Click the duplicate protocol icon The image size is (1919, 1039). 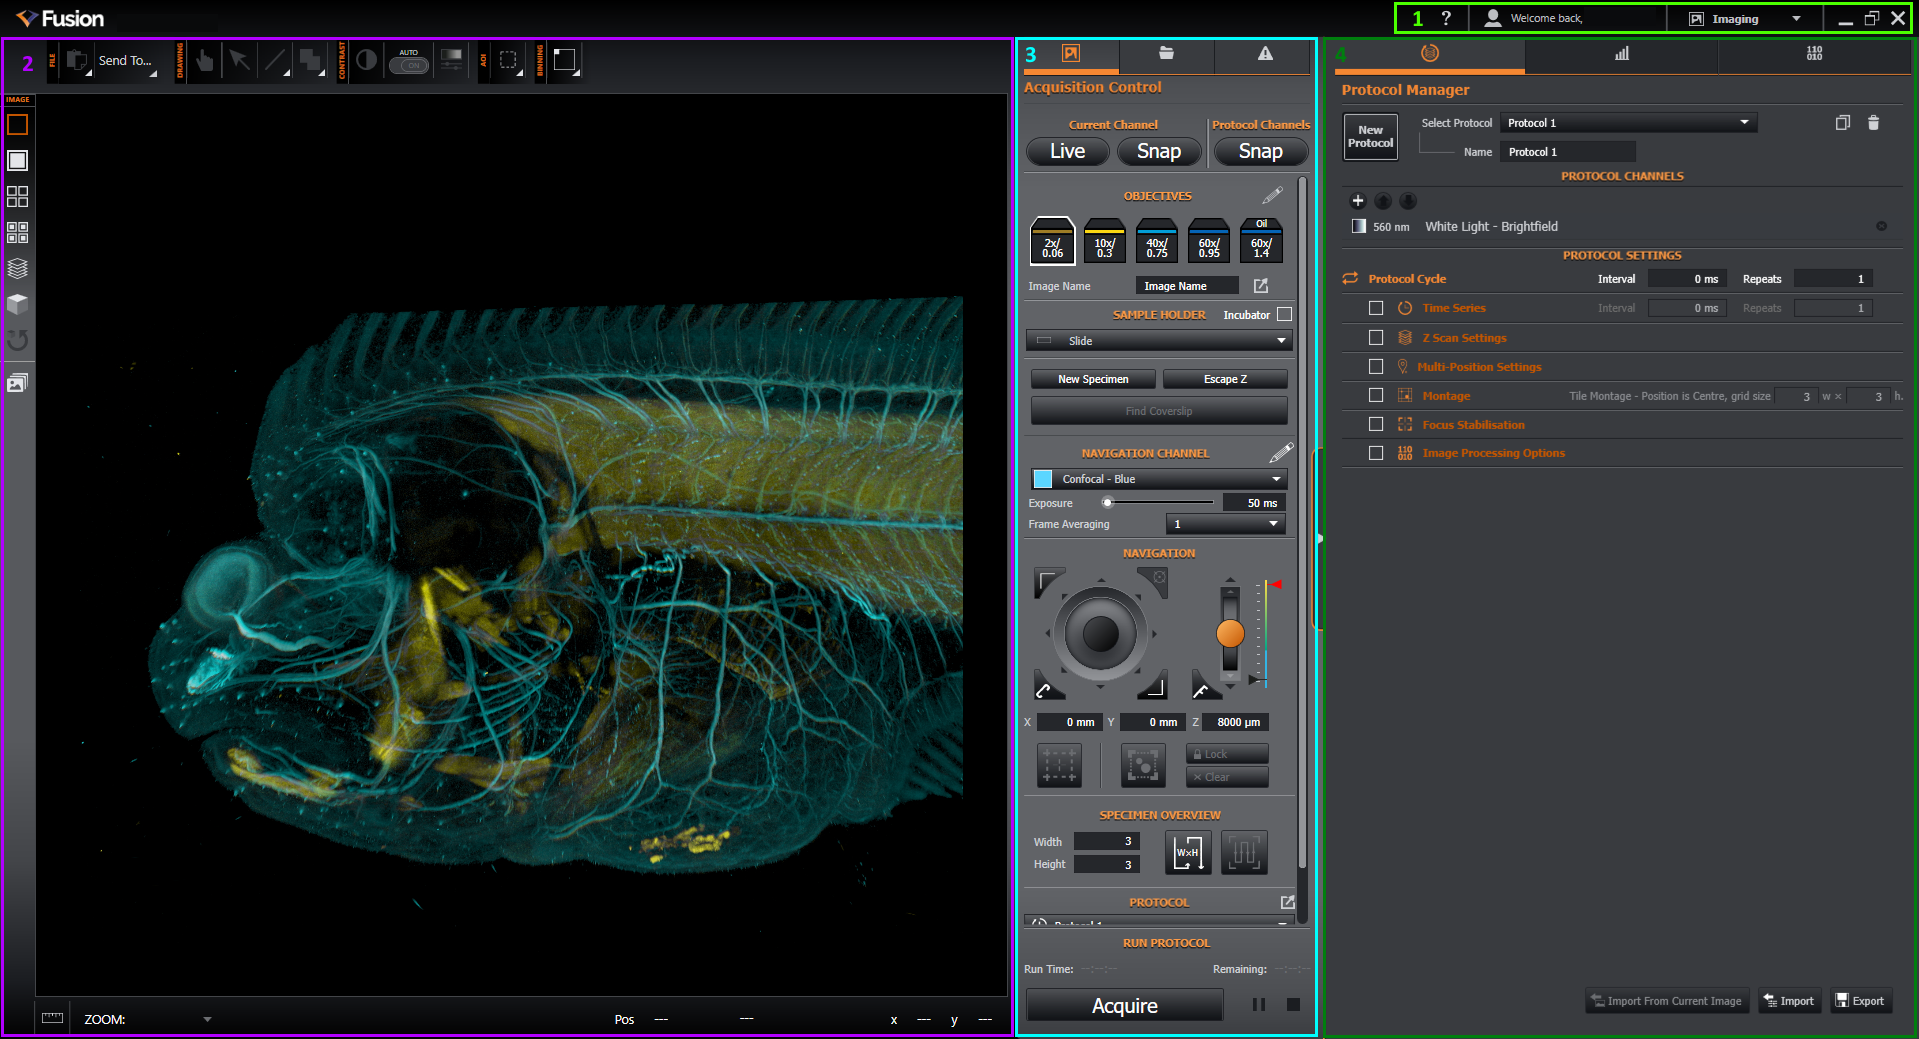[x=1842, y=123]
